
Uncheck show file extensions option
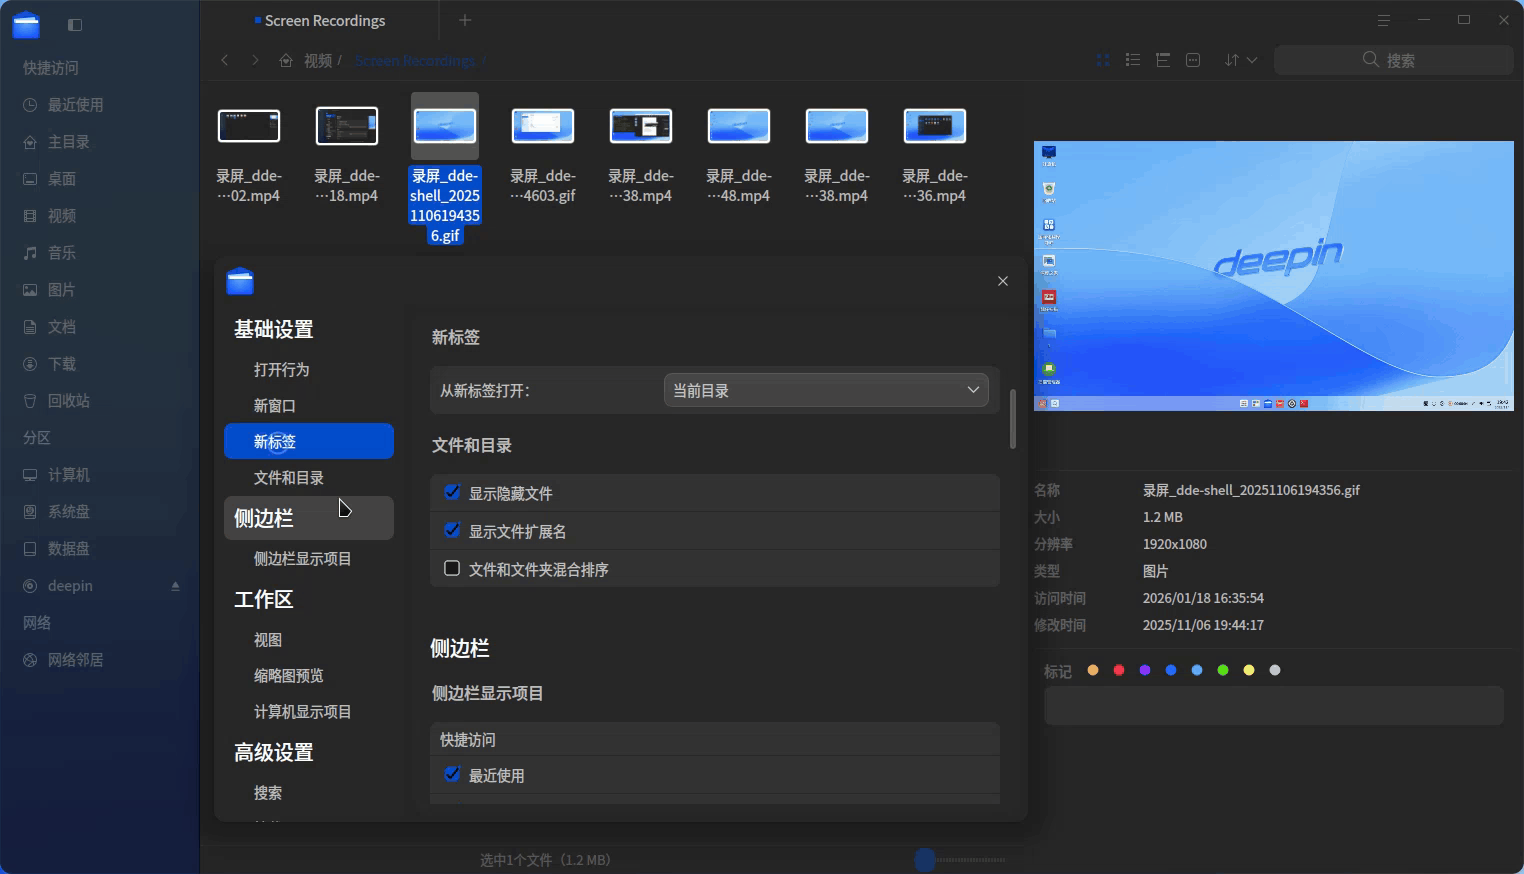click(451, 530)
